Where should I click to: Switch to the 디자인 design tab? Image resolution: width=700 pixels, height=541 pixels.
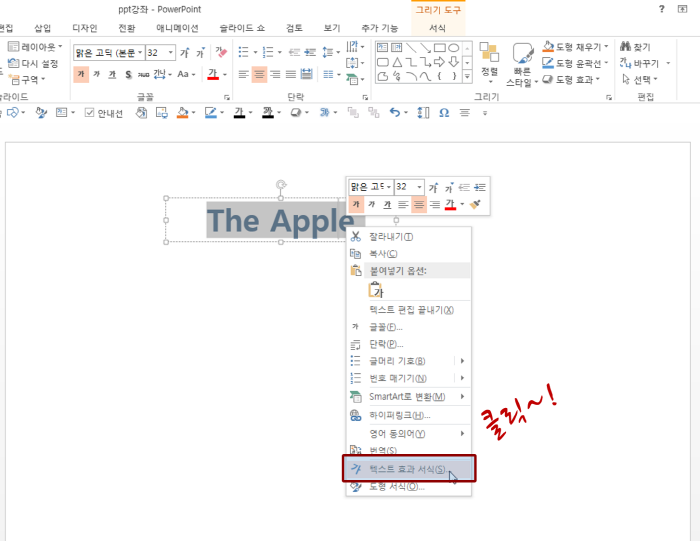click(x=85, y=28)
